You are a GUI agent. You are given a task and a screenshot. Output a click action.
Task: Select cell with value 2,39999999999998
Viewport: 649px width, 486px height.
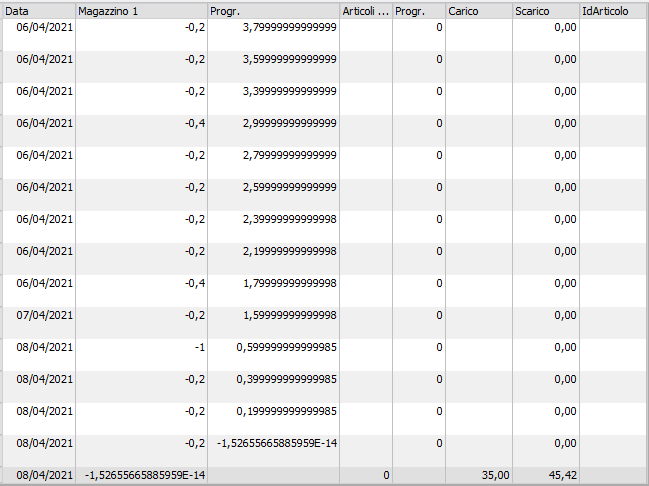[x=274, y=226]
